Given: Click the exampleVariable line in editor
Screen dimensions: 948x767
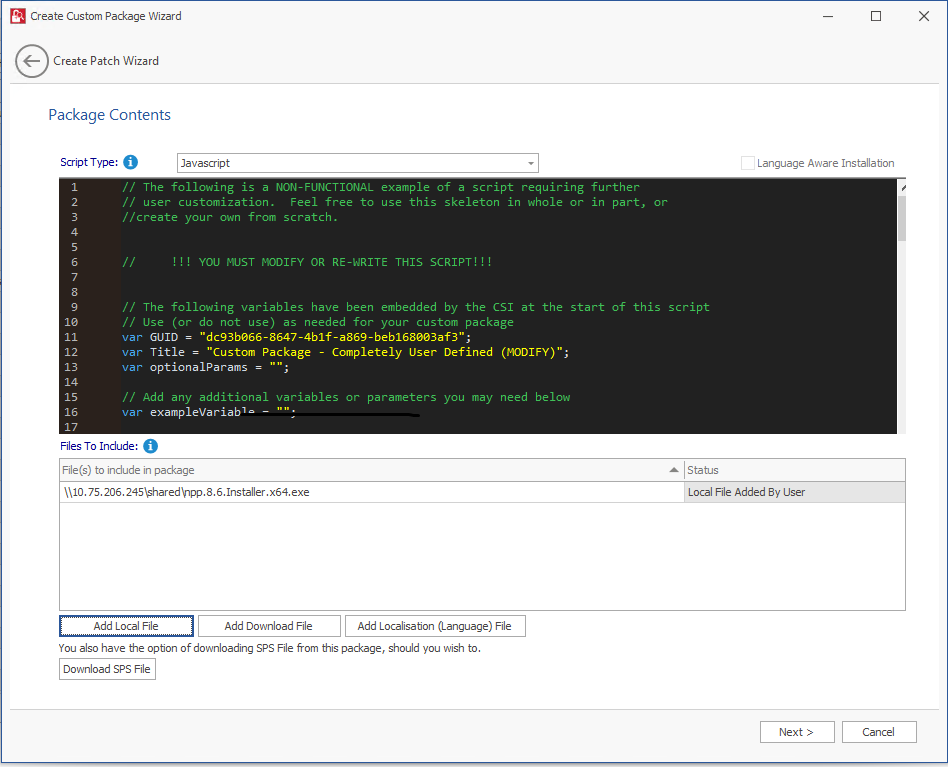Looking at the screenshot, I should click(209, 412).
